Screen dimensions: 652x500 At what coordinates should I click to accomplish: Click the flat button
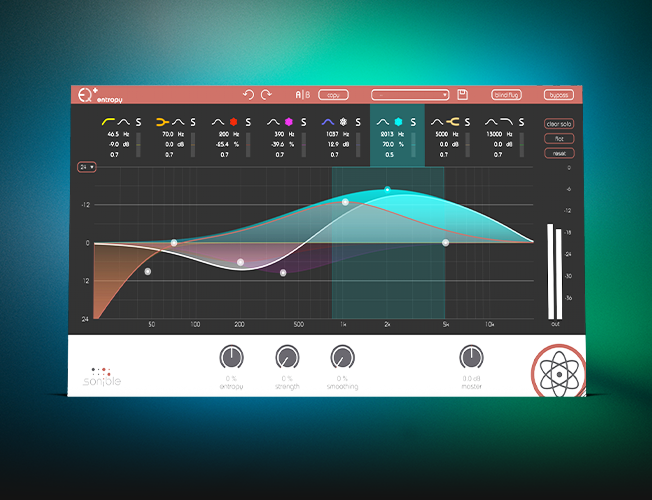tap(559, 138)
